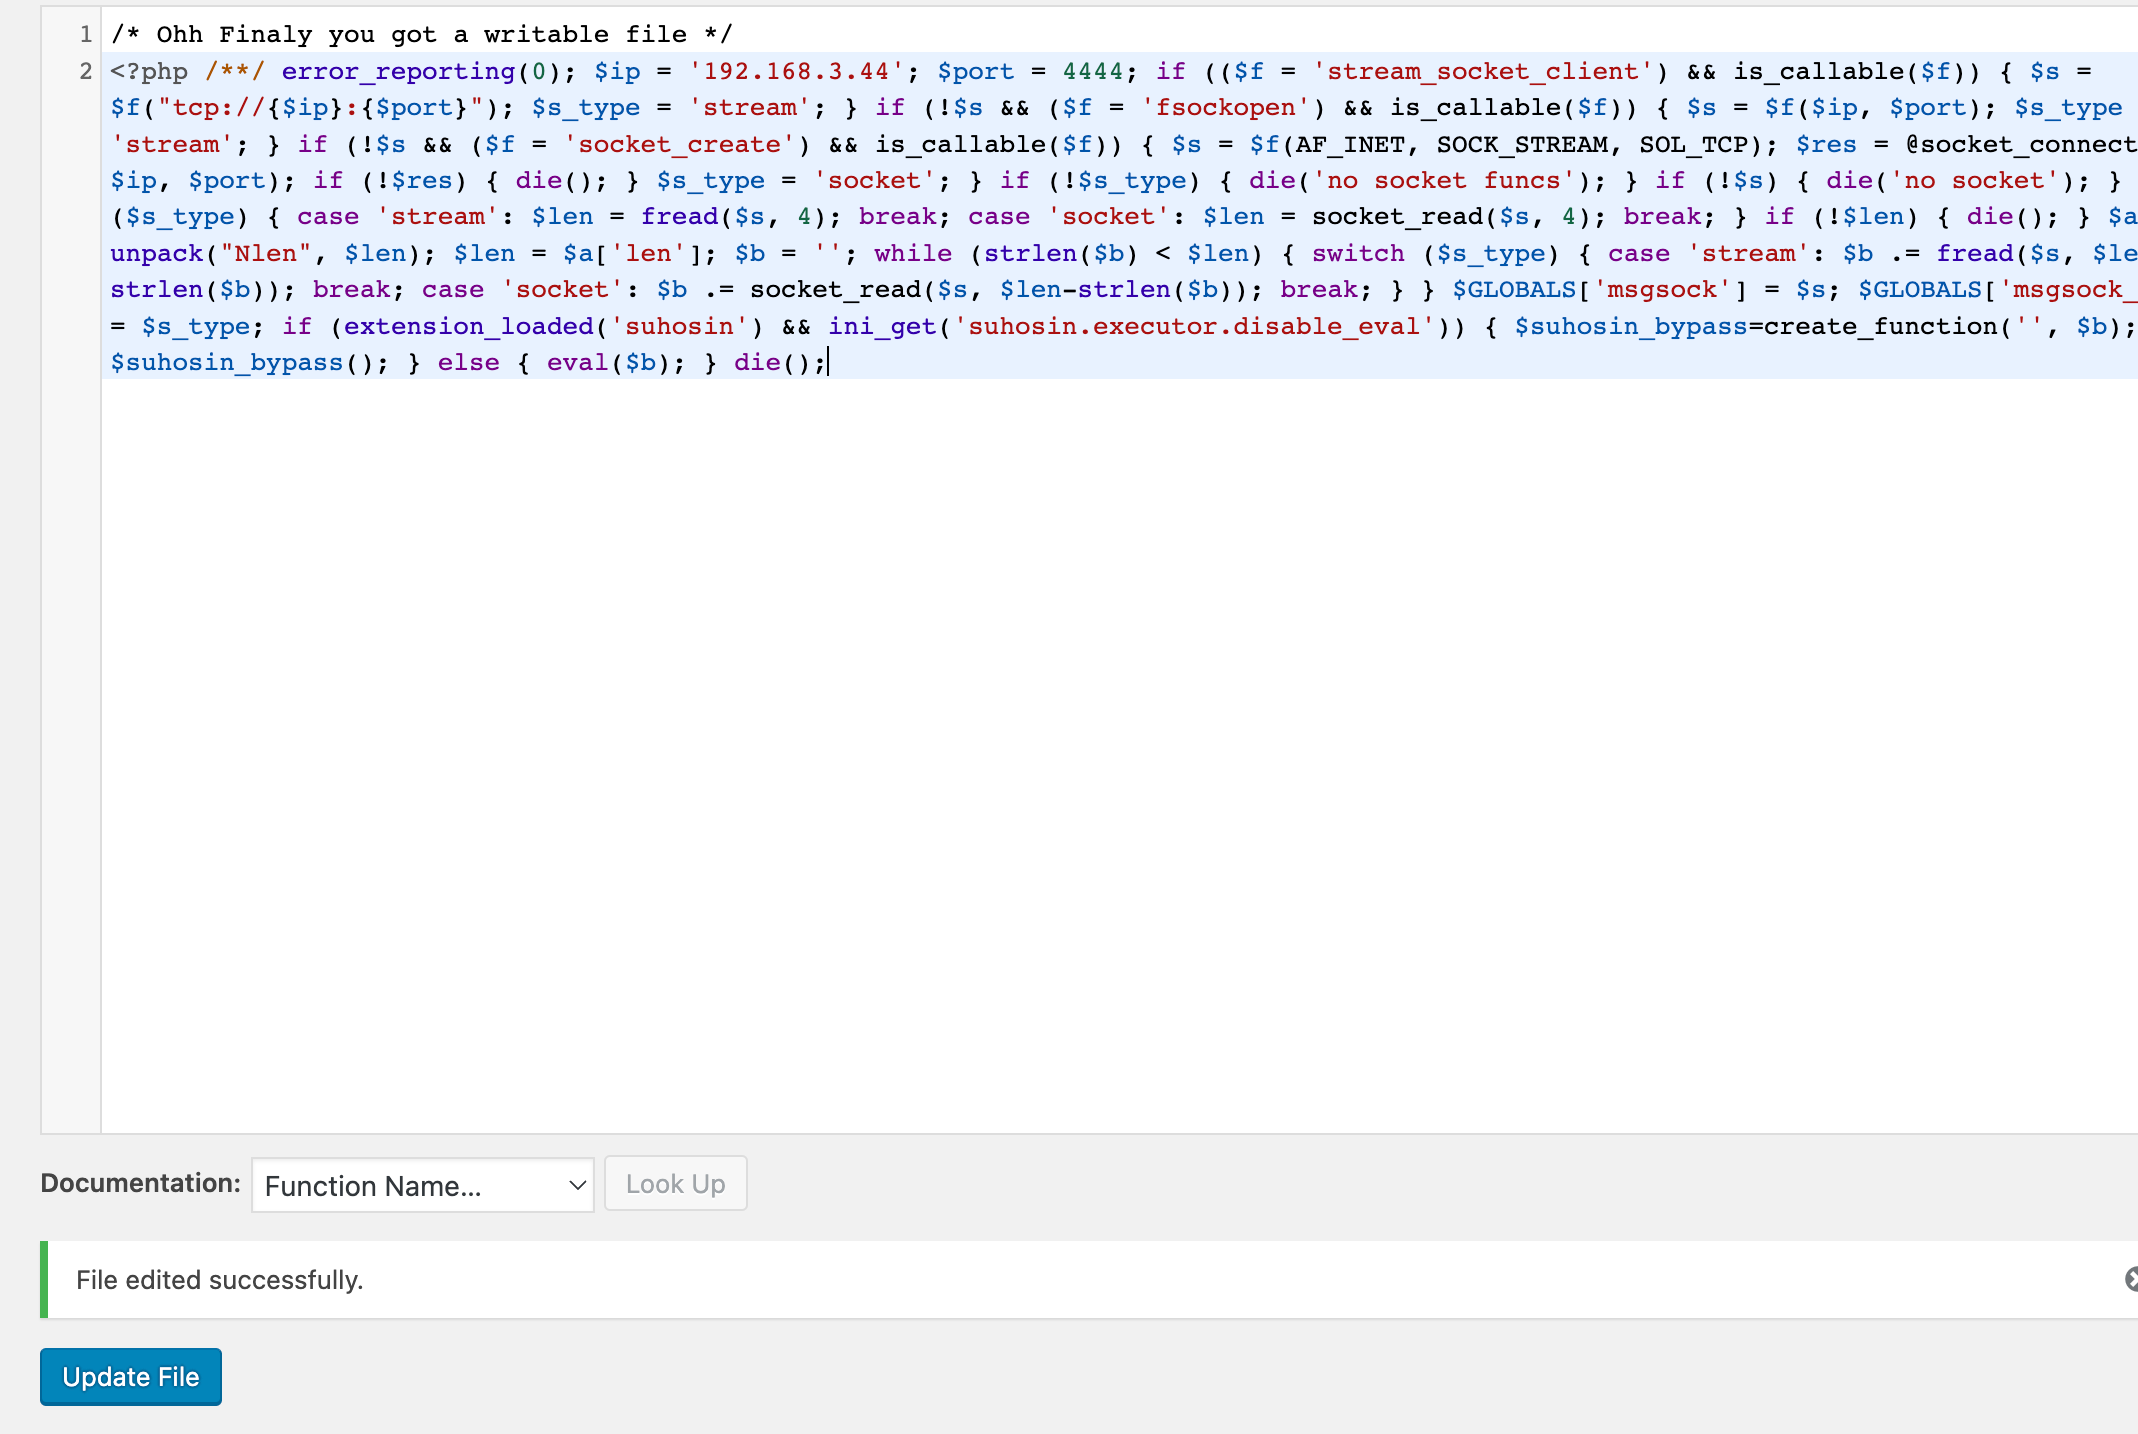The image size is (2138, 1434).
Task: Click the 'socket_create' string
Action: coord(679,144)
